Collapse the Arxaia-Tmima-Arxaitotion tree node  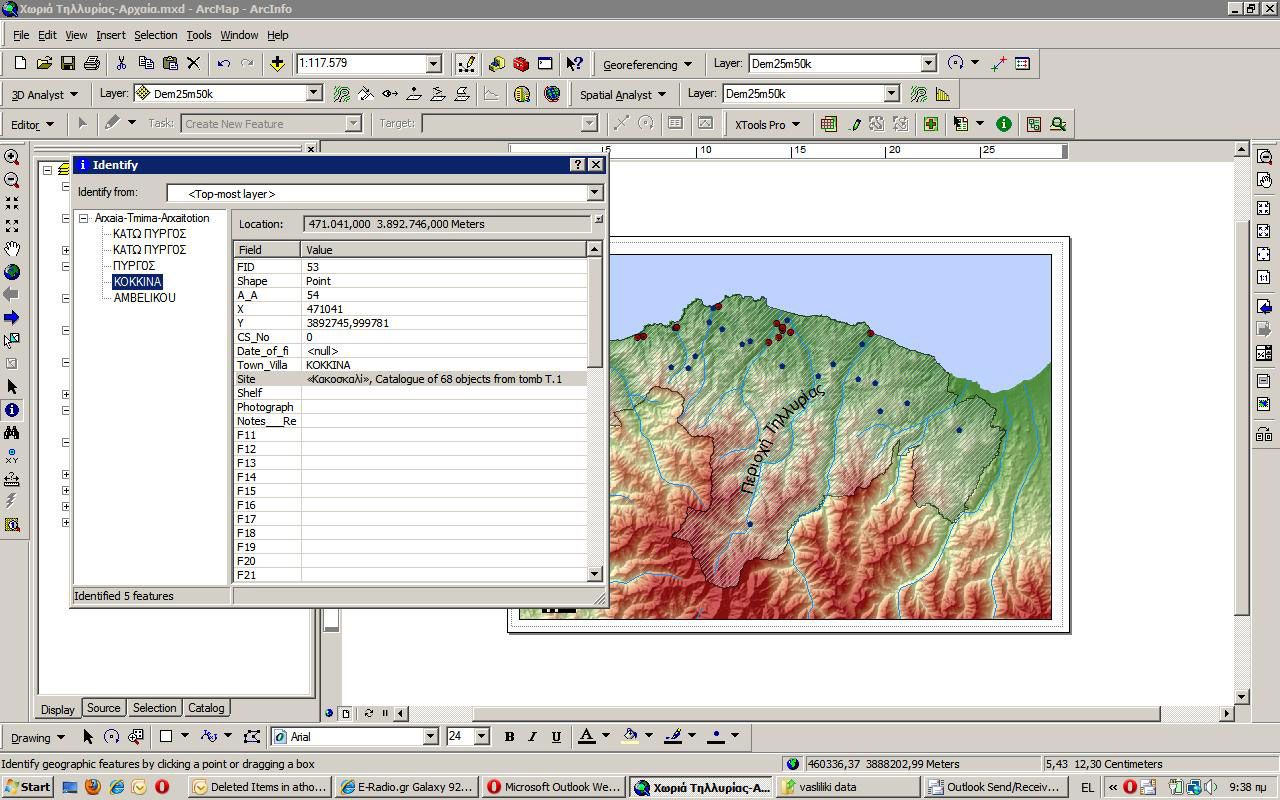pyautogui.click(x=84, y=218)
